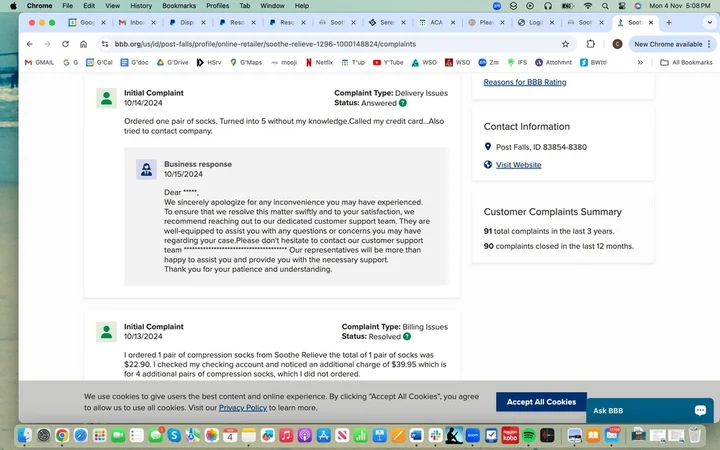This screenshot has height=450, width=720.
Task: Open the New Chrome available menu
Action: pyautogui.click(x=668, y=44)
